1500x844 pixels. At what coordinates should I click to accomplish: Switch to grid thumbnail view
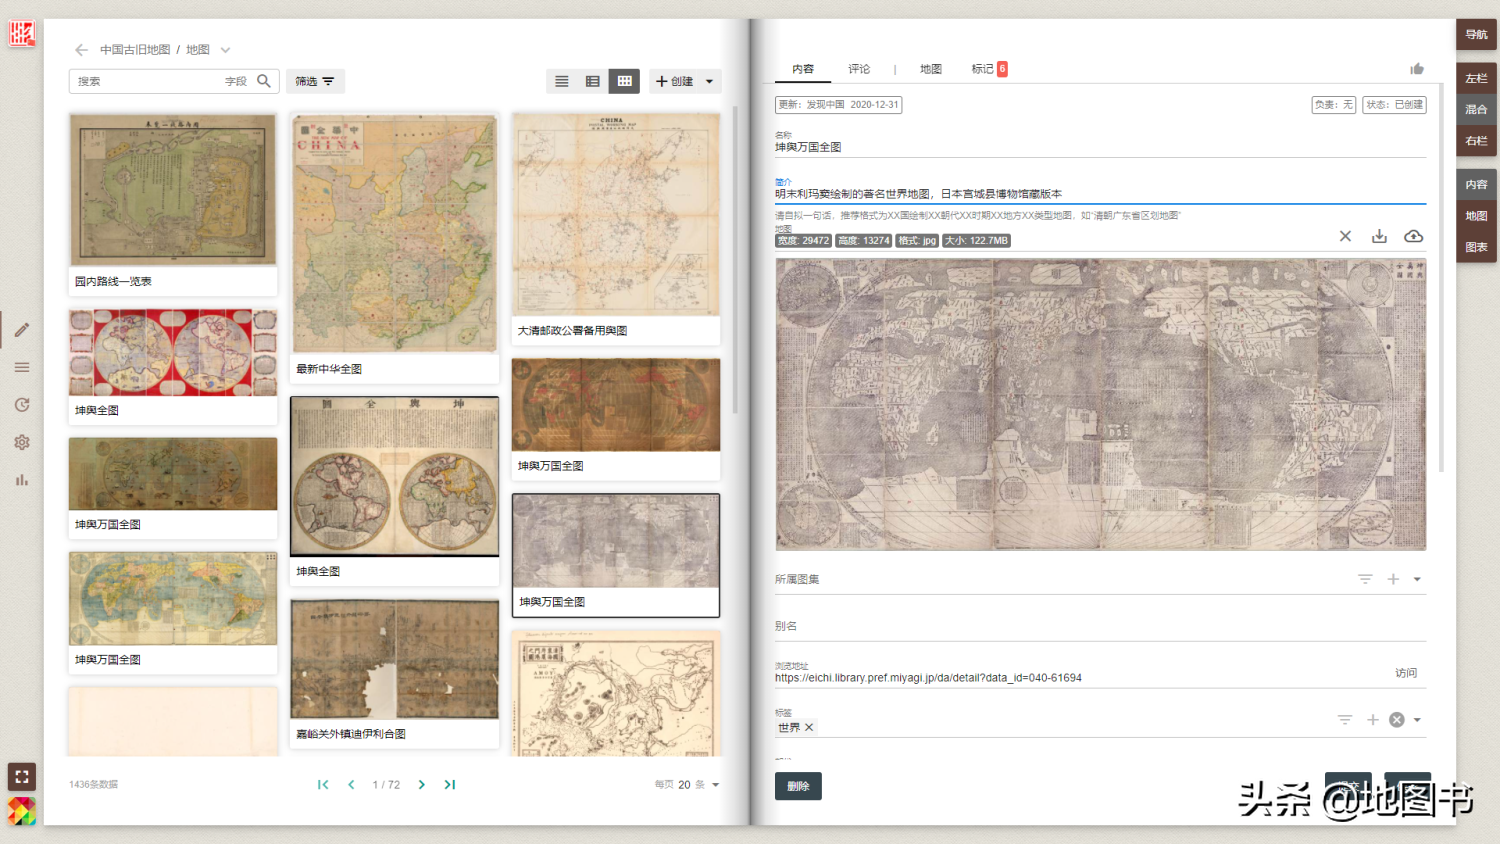pyautogui.click(x=625, y=81)
